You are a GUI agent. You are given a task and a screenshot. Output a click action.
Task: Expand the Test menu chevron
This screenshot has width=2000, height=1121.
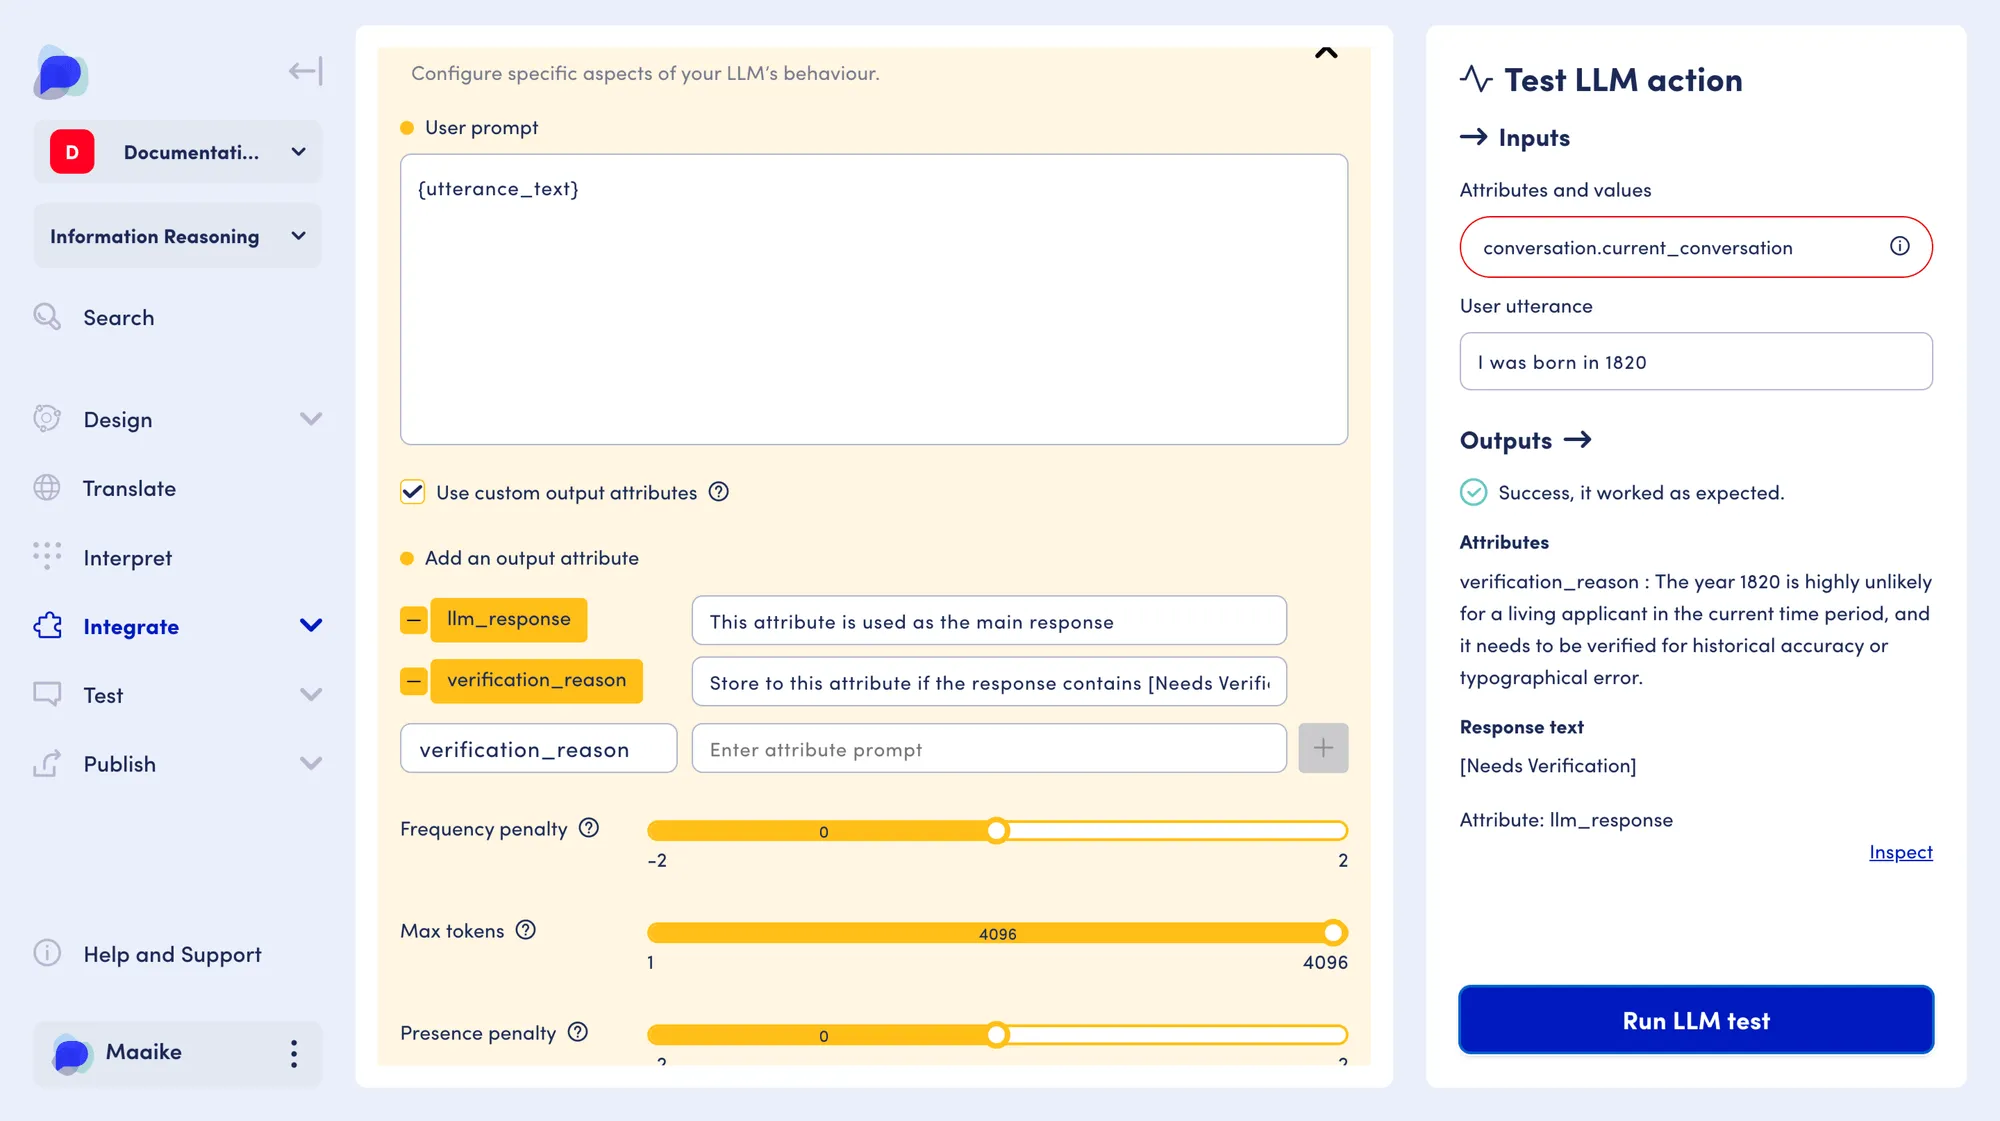311,694
